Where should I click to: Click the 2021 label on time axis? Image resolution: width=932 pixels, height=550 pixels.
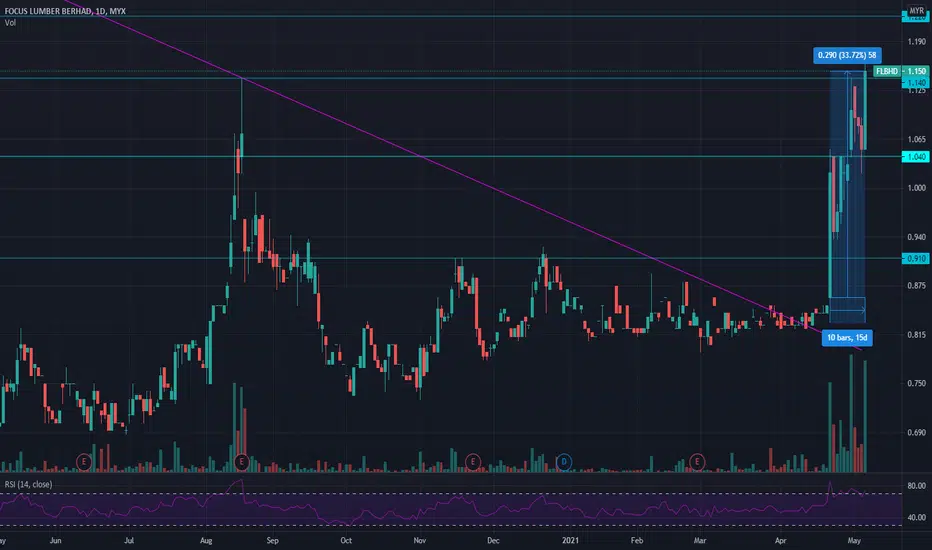(x=570, y=540)
